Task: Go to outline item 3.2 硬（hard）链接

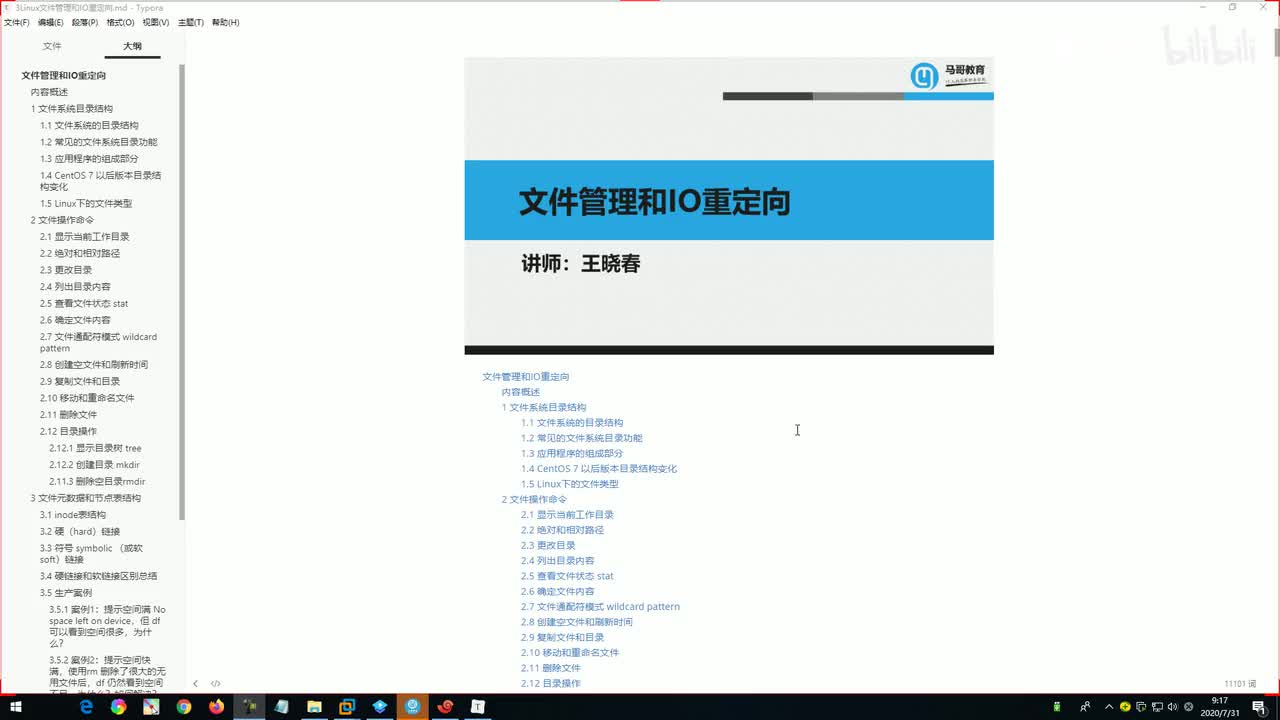Action: point(80,531)
